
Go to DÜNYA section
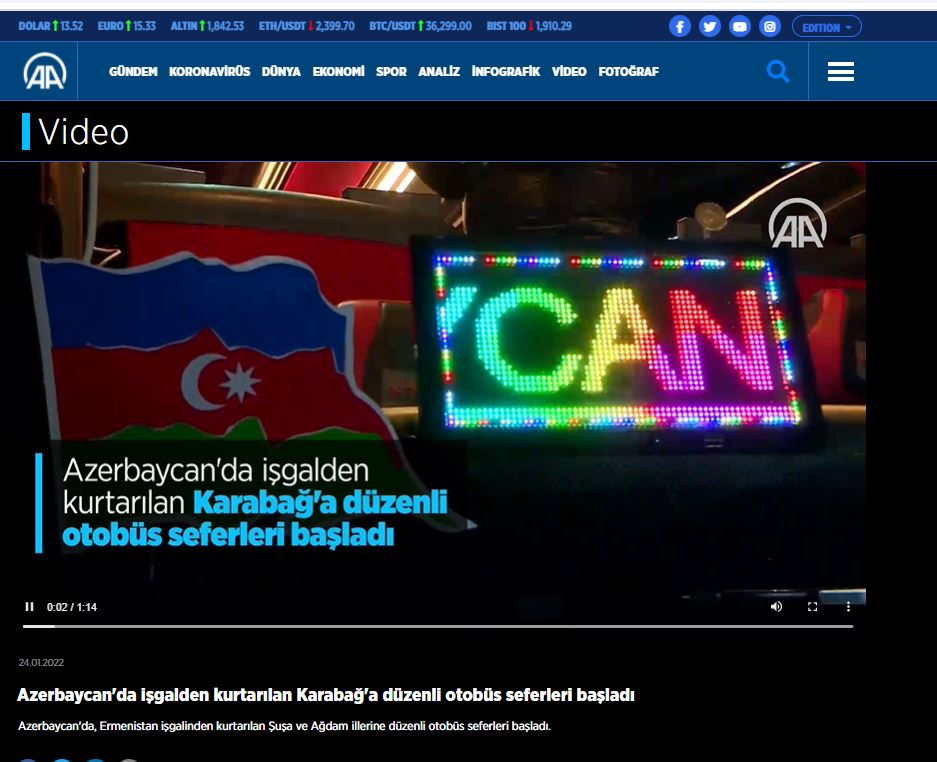tap(281, 72)
